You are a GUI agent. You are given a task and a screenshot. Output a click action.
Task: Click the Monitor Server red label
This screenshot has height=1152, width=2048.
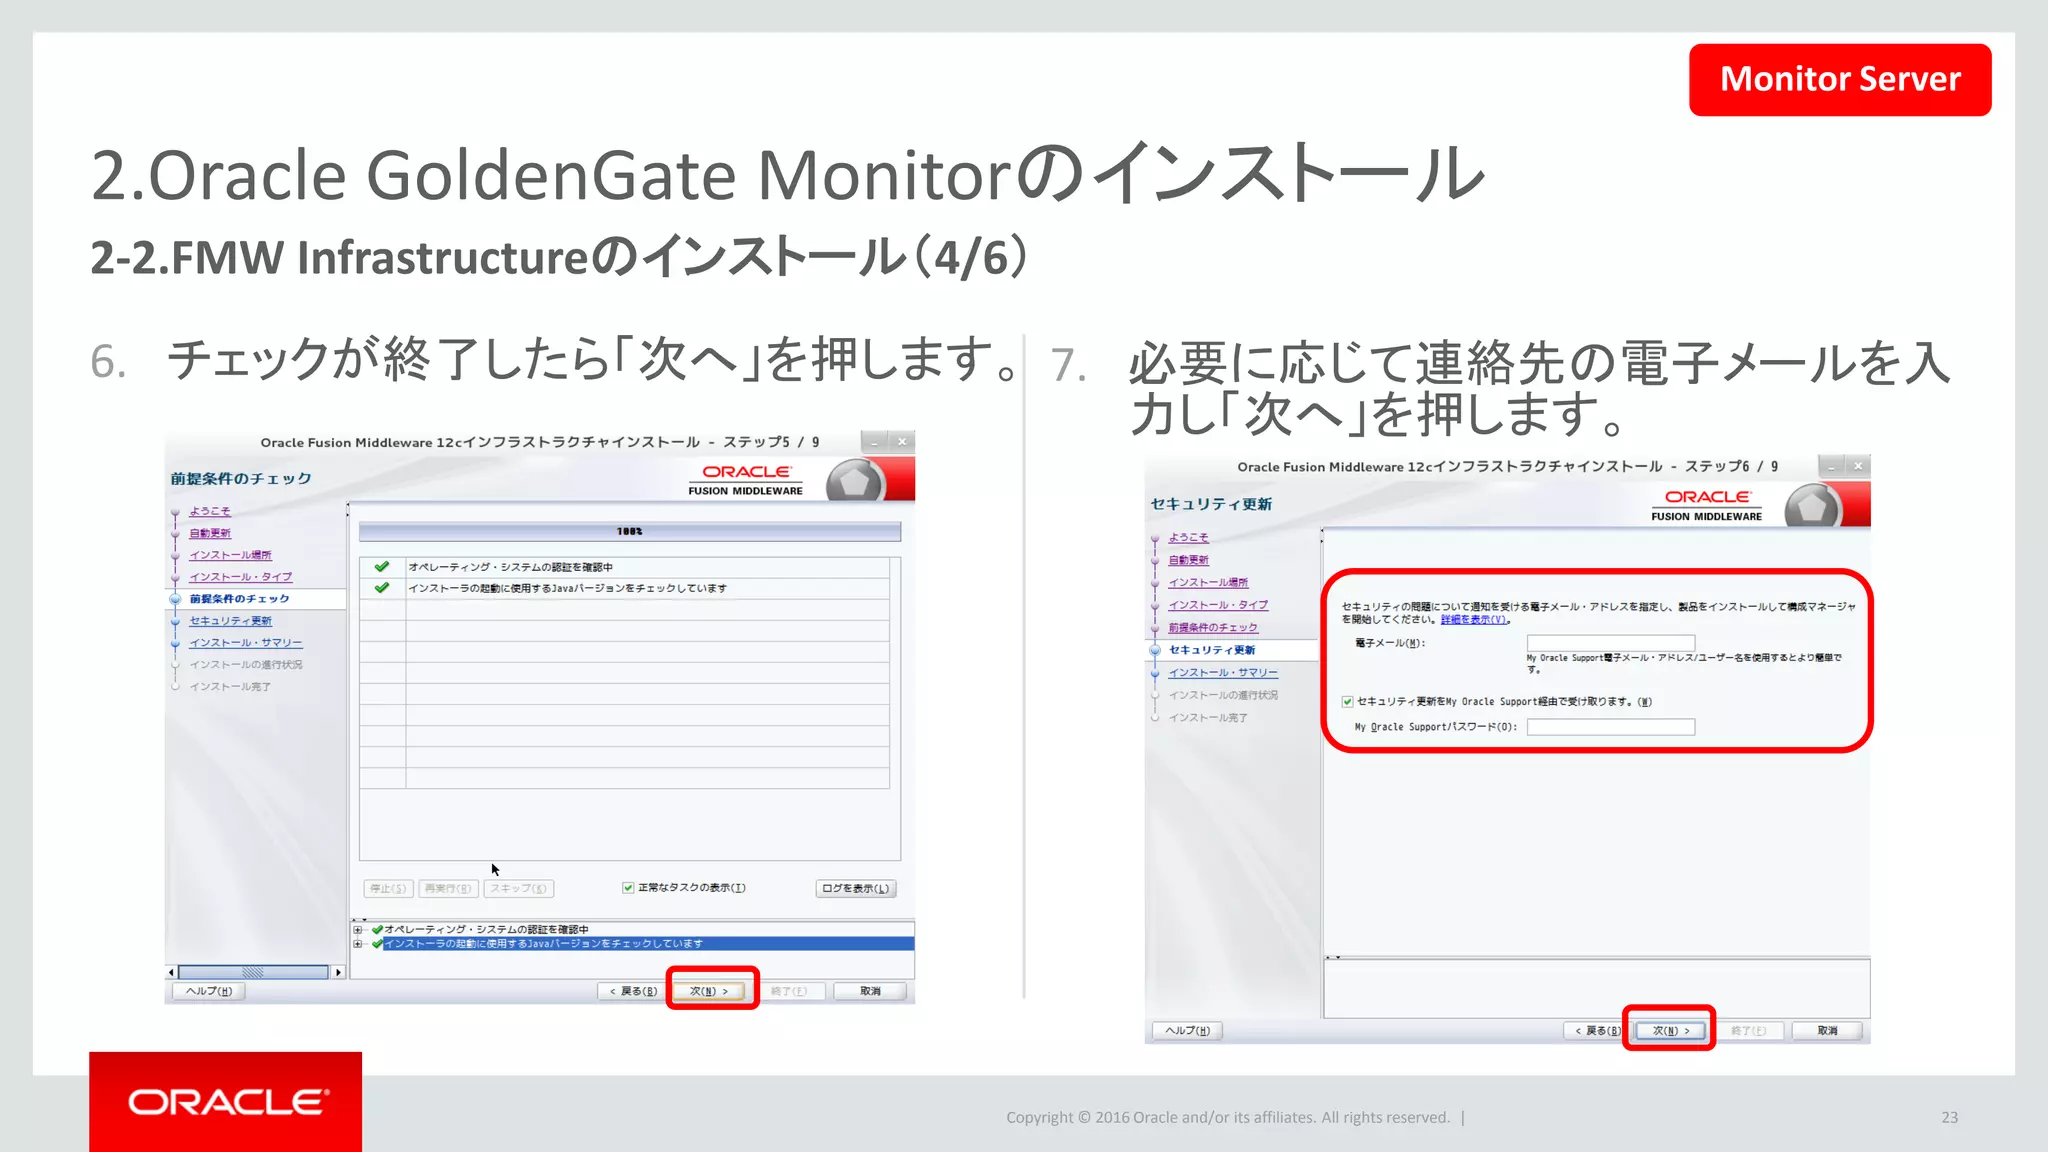coord(1840,79)
